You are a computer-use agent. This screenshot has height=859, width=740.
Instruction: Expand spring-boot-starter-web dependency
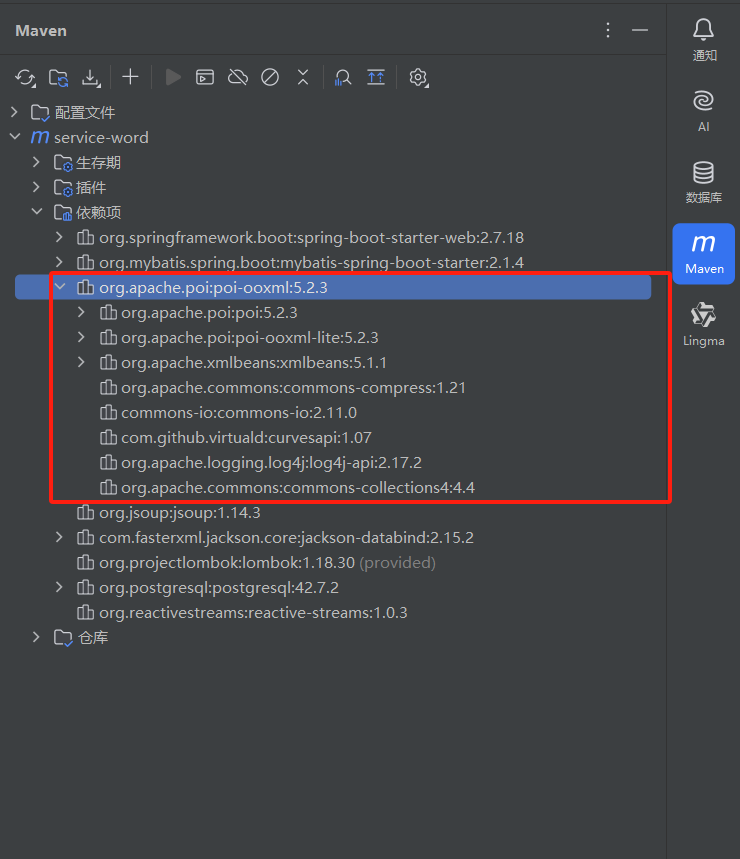(x=59, y=237)
